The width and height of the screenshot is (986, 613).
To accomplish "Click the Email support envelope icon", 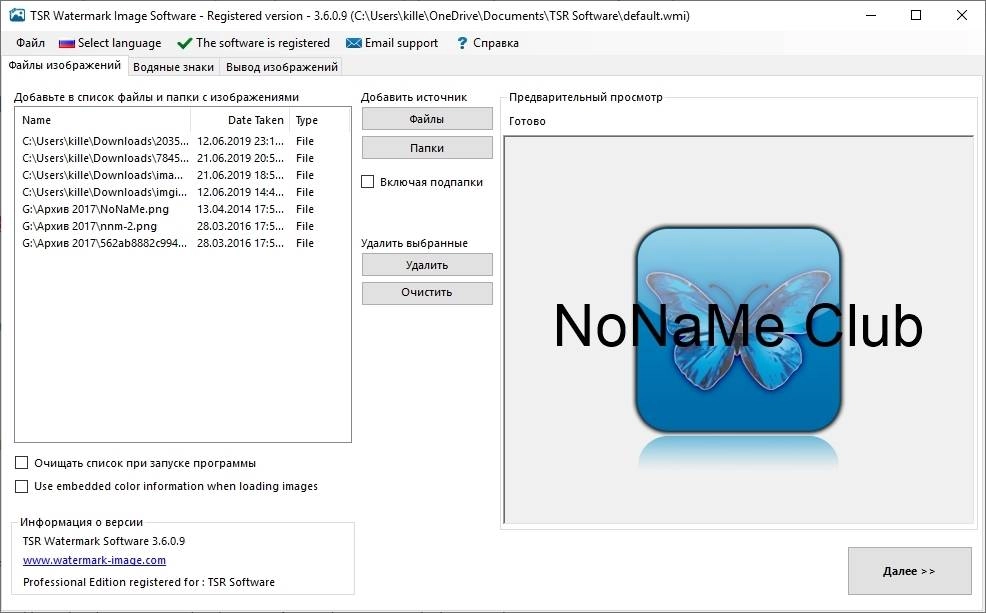I will (x=353, y=43).
